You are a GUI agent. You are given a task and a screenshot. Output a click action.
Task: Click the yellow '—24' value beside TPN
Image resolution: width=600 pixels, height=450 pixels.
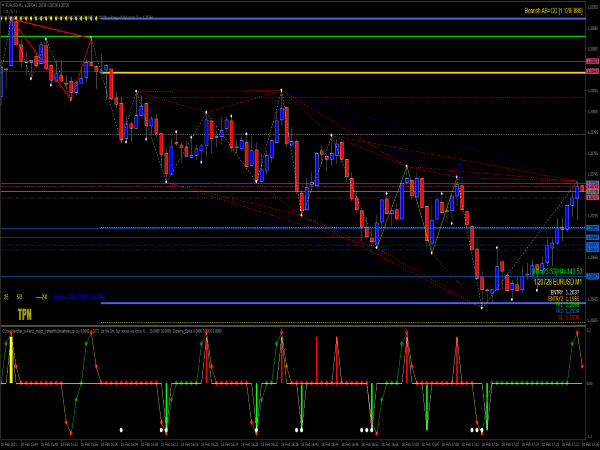coord(41,297)
